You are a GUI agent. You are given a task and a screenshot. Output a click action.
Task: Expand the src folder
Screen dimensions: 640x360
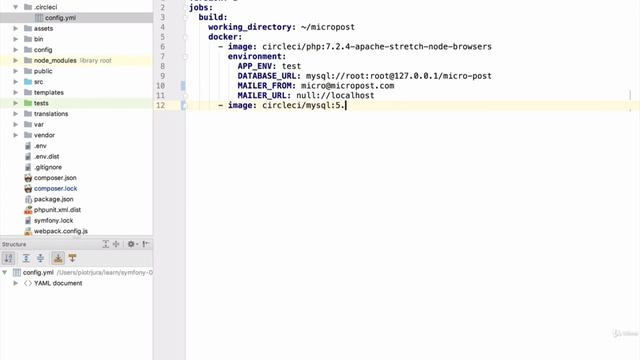point(16,82)
